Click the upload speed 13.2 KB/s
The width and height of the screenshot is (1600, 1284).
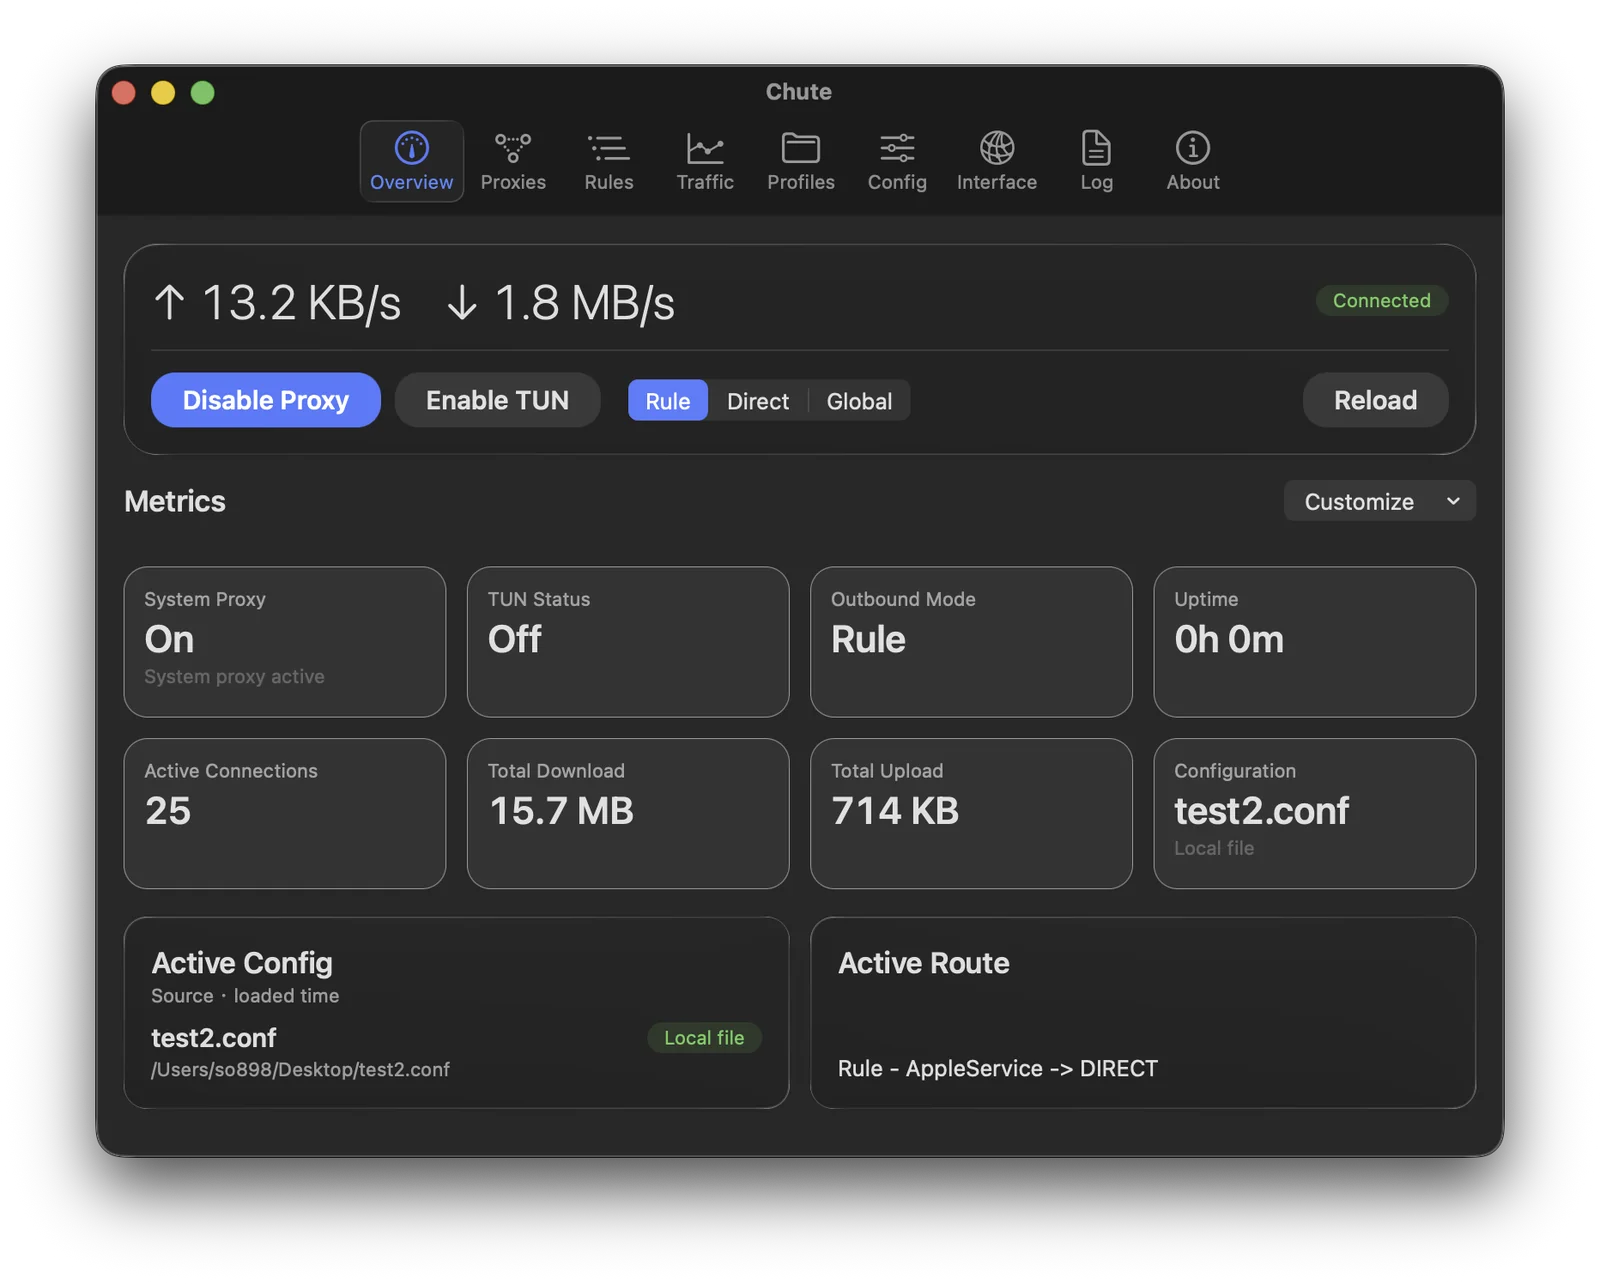point(278,302)
